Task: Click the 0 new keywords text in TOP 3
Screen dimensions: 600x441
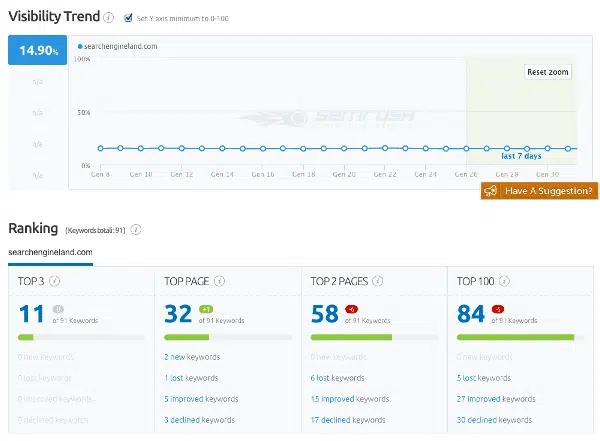Action: click(46, 357)
